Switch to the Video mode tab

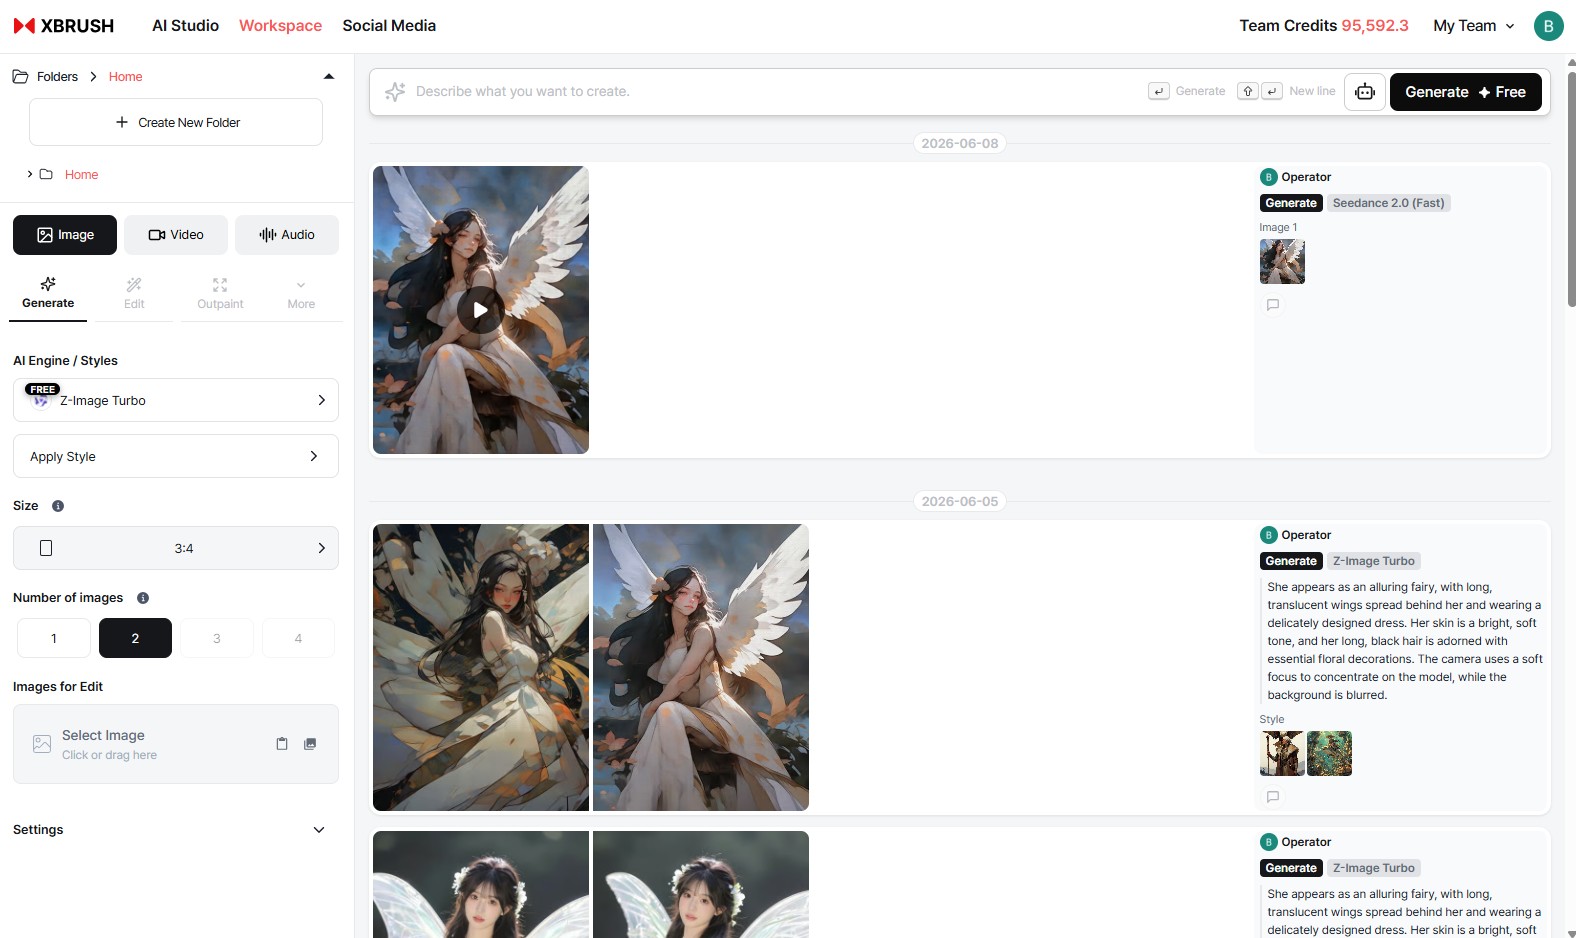click(x=176, y=235)
